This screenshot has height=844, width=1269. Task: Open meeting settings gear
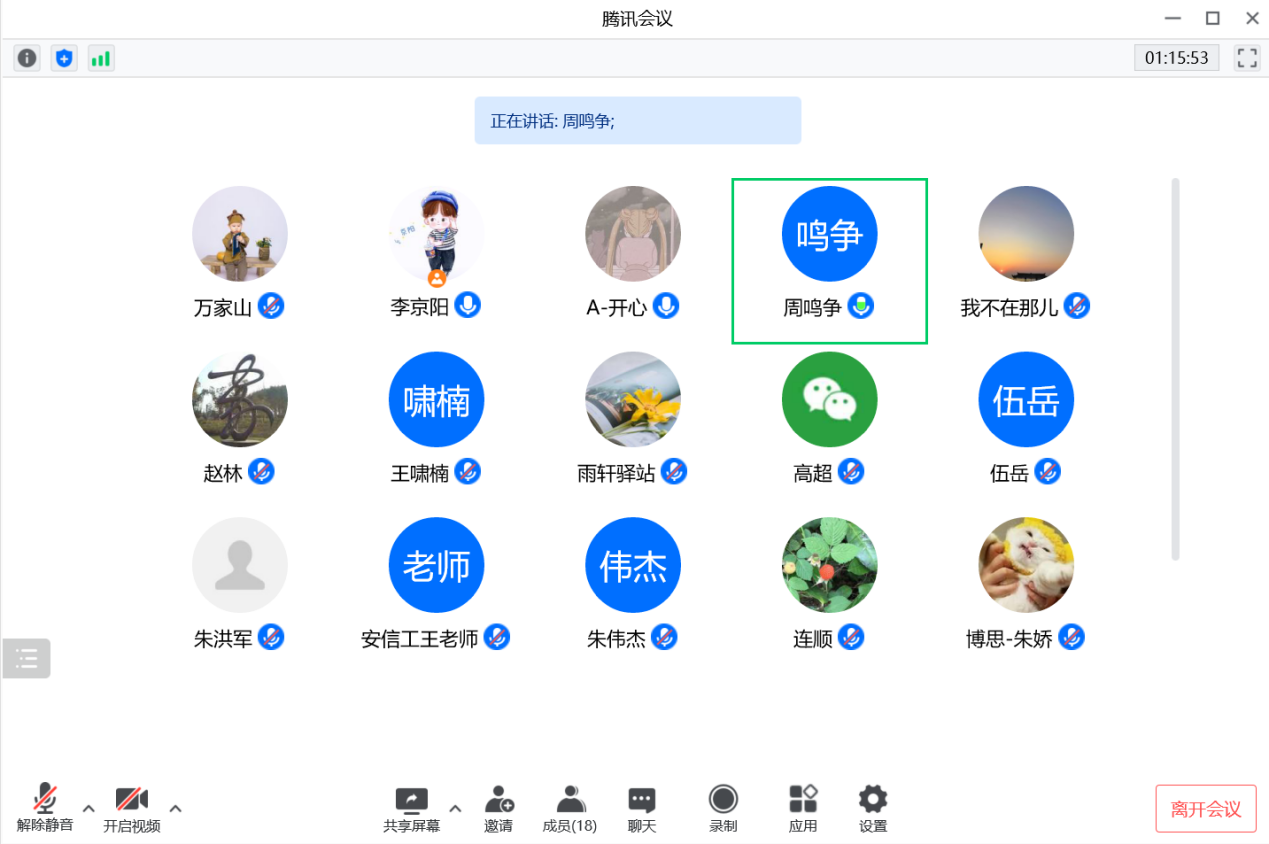coord(872,808)
